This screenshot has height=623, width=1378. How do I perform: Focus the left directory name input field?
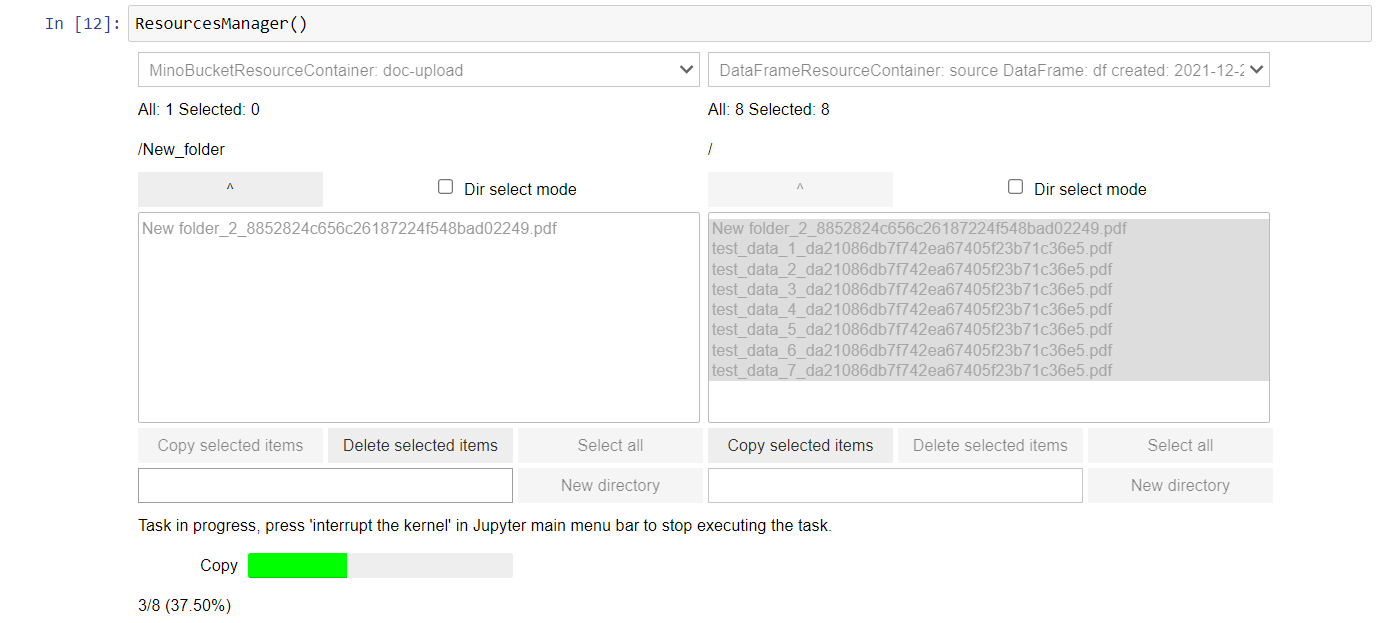(x=325, y=485)
